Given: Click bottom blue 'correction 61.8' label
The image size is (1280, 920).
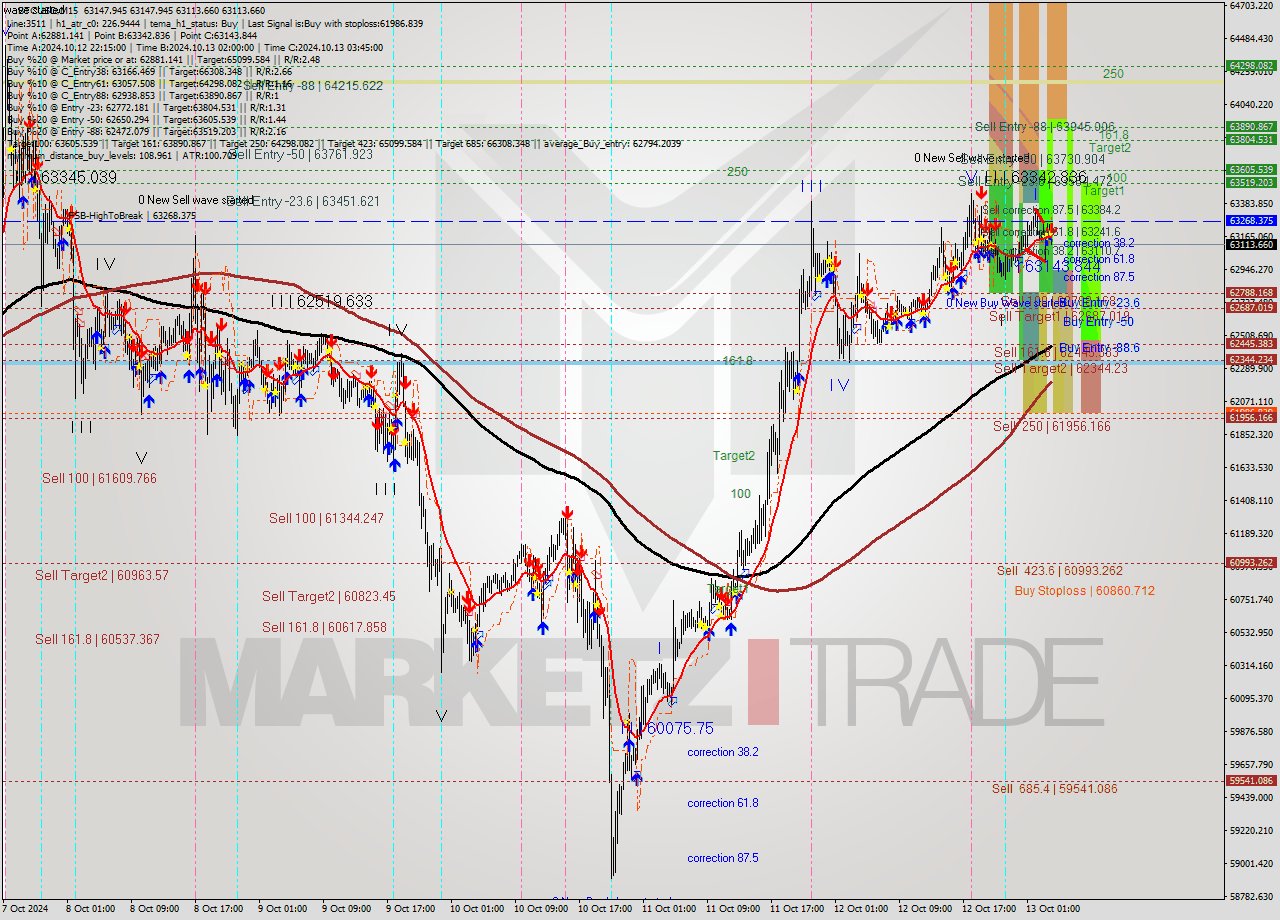Looking at the screenshot, I should (x=722, y=803).
